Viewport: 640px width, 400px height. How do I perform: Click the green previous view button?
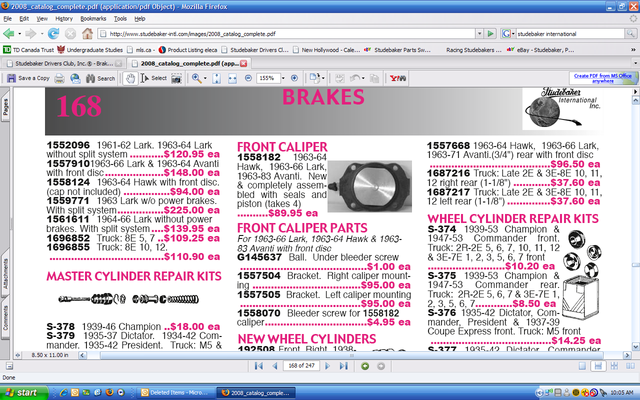pos(365,366)
